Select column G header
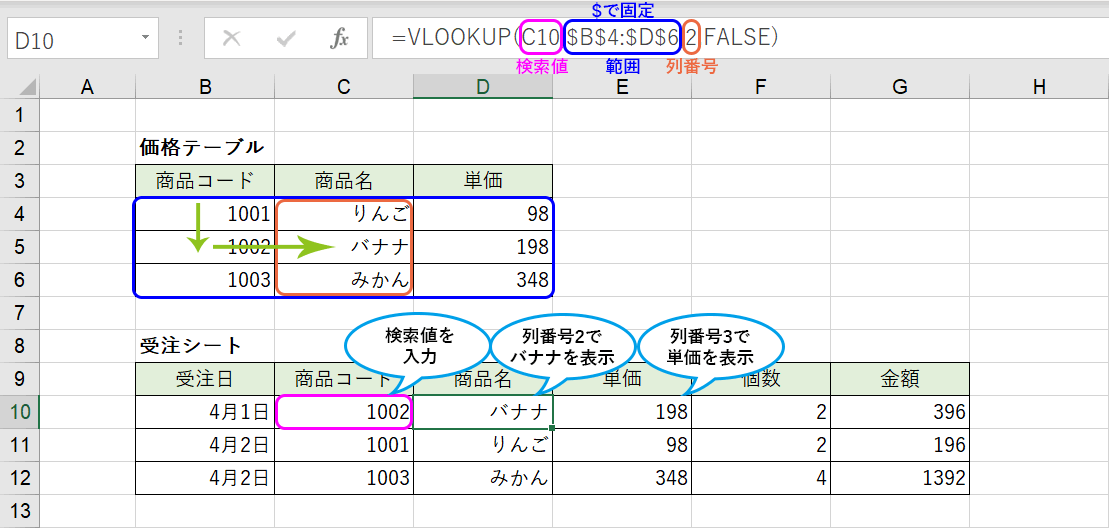The image size is (1109, 528). (x=900, y=86)
